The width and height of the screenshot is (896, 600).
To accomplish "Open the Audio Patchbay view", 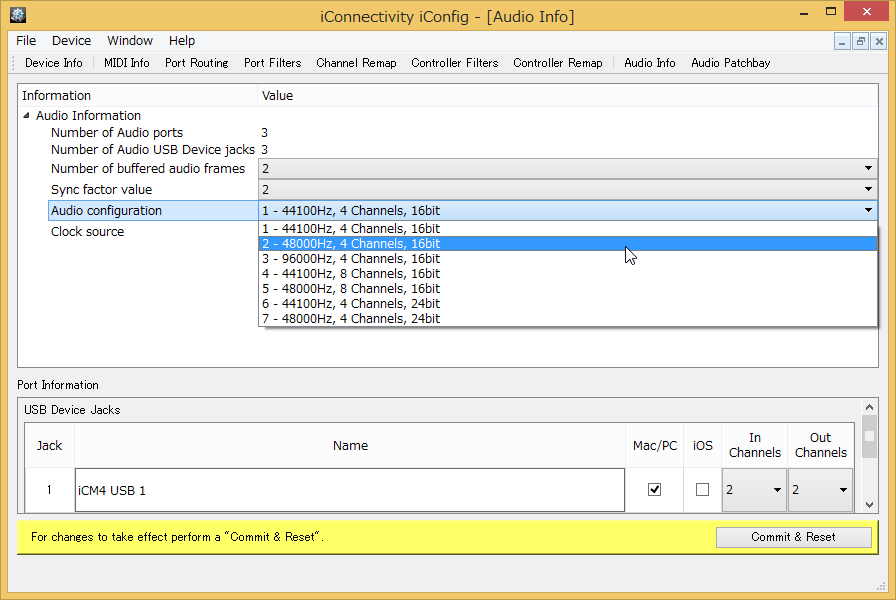I will (x=730, y=63).
